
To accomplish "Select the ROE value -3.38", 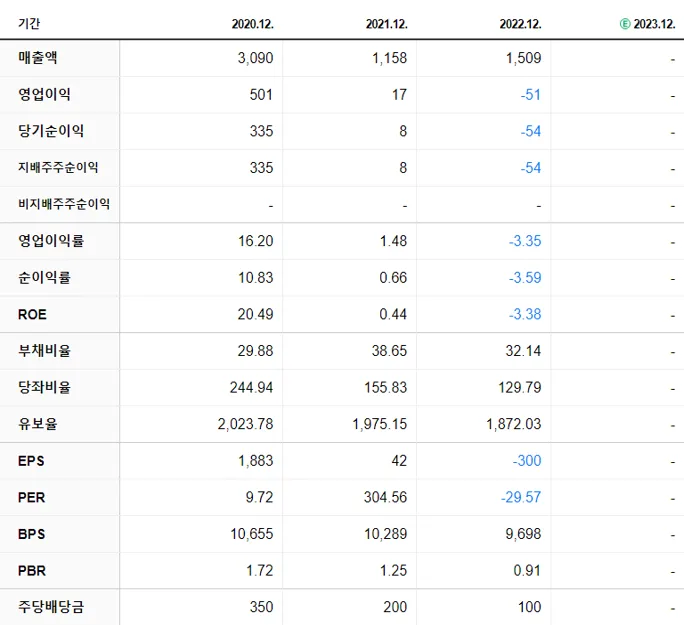I will pos(525,314).
